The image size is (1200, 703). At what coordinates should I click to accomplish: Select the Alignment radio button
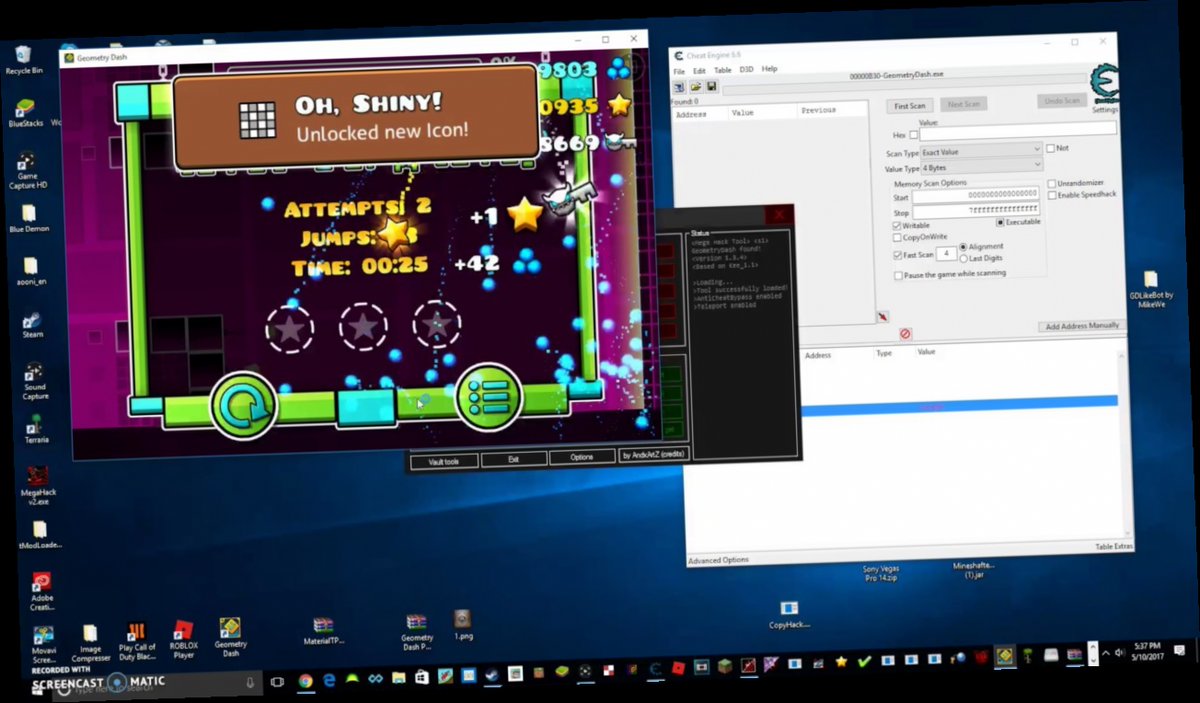[x=963, y=246]
